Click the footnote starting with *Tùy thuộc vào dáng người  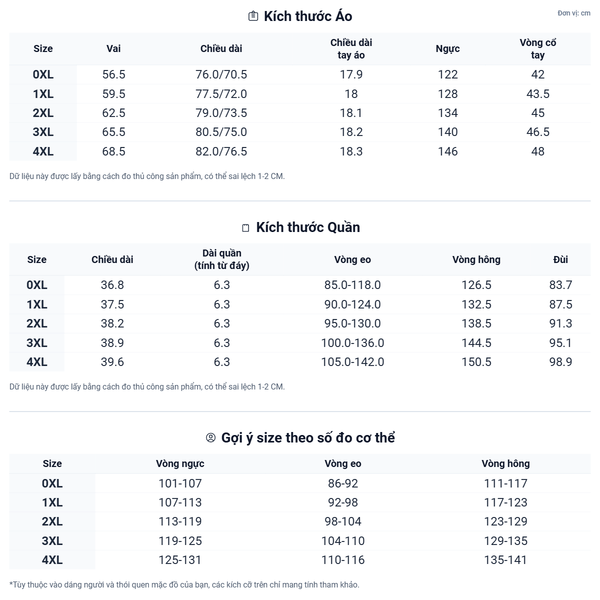tap(184, 585)
